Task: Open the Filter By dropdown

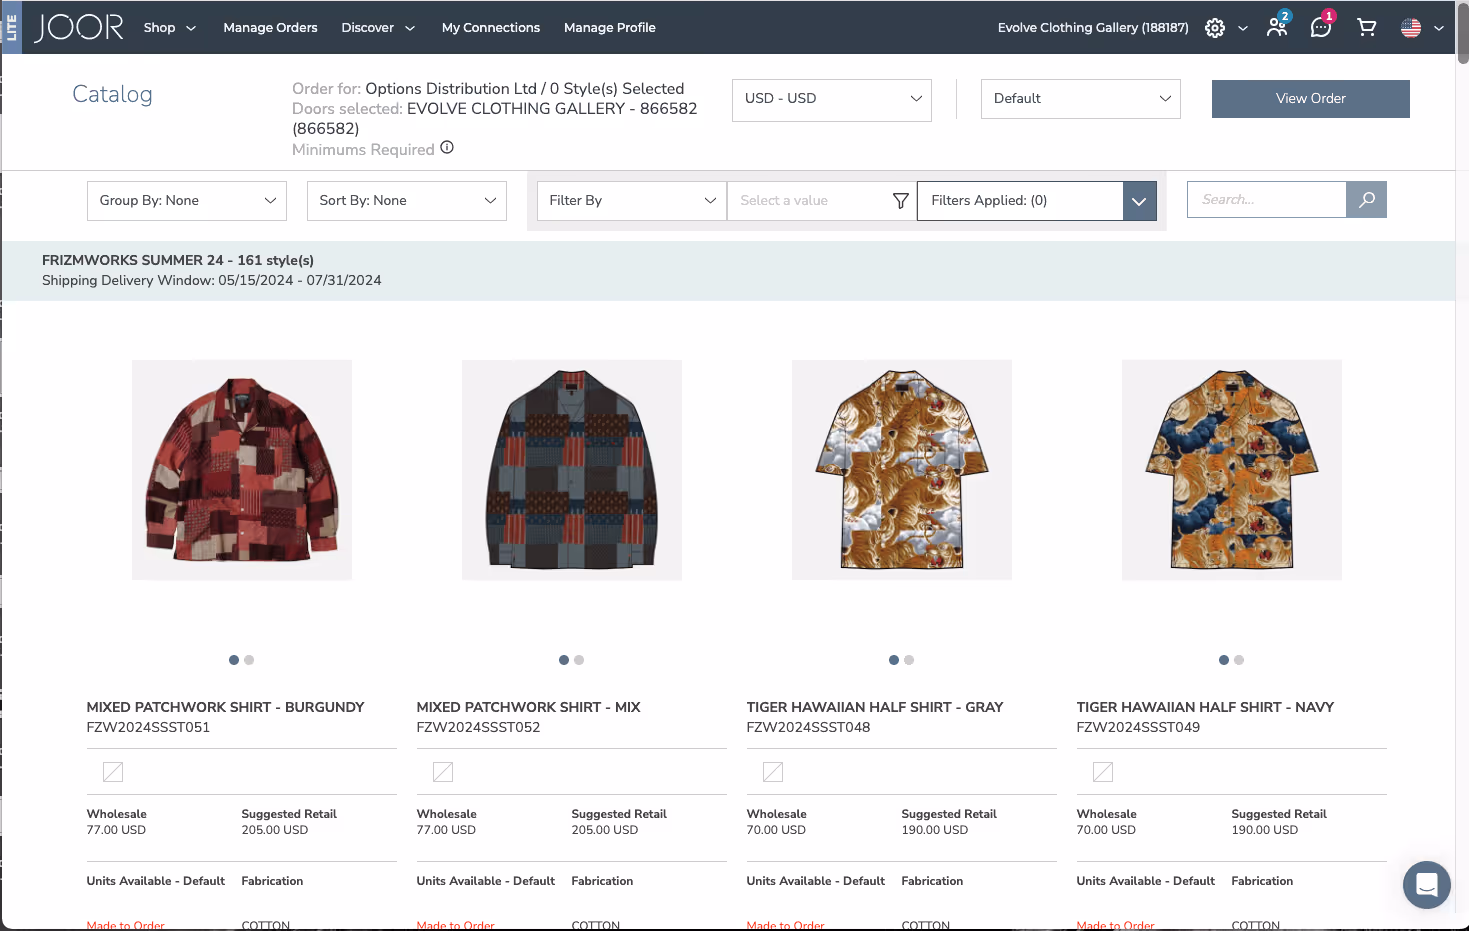Action: click(x=632, y=201)
